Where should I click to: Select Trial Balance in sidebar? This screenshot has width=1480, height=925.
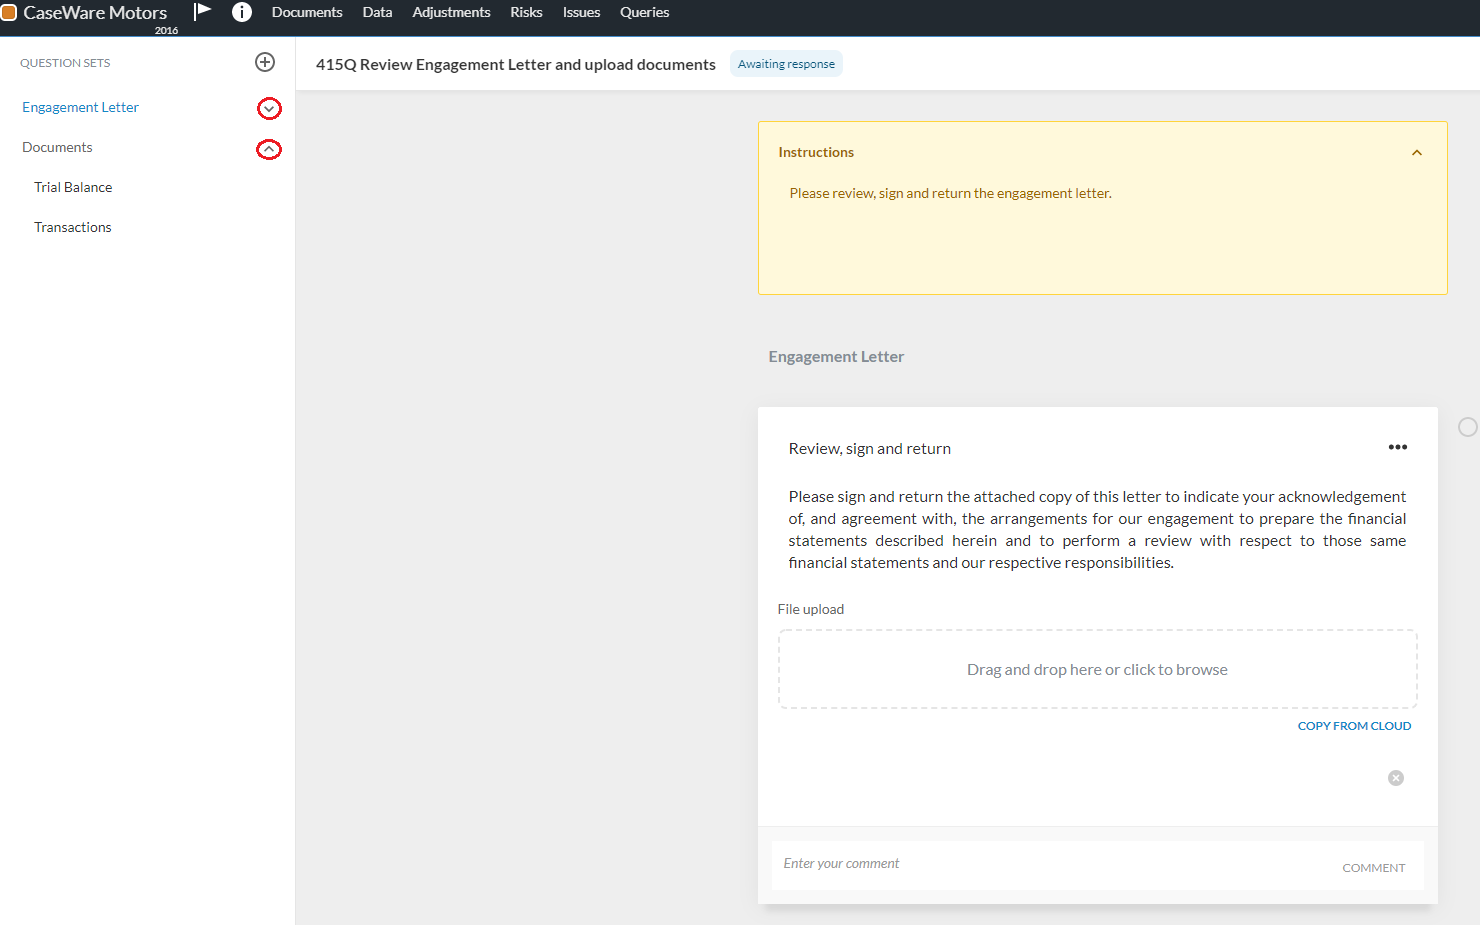coord(73,187)
